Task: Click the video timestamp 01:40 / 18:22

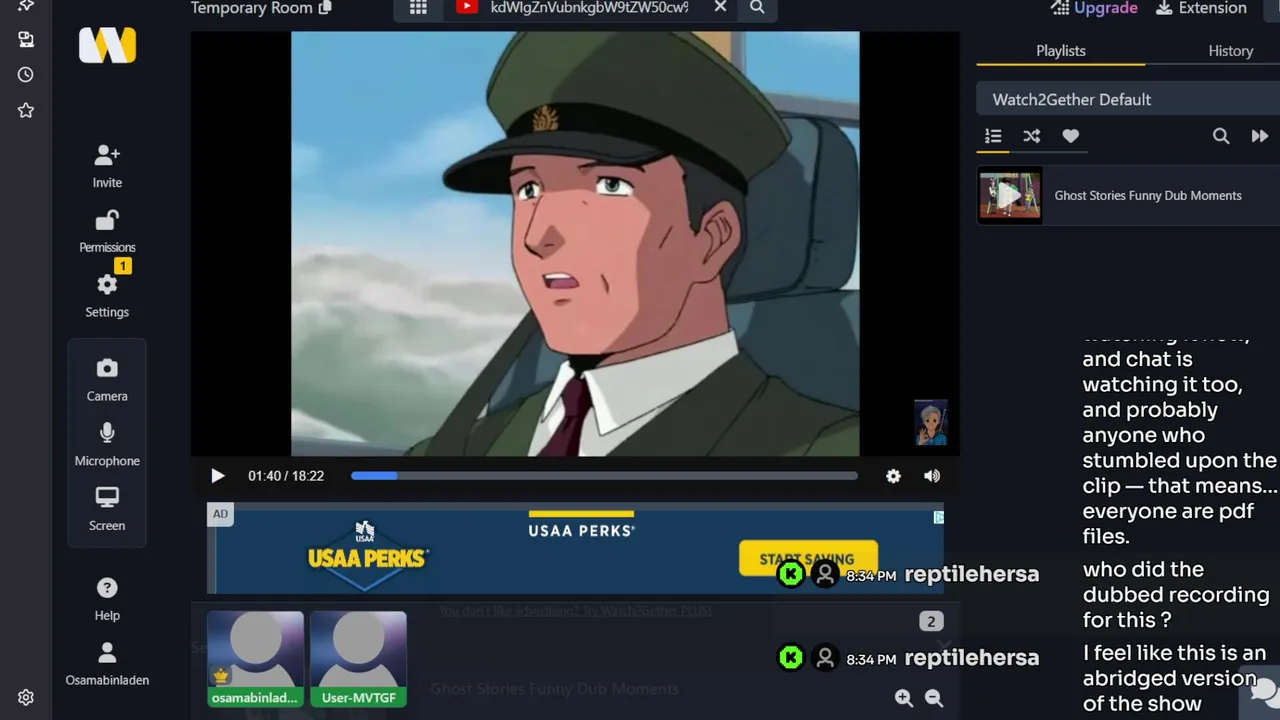Action: (286, 476)
